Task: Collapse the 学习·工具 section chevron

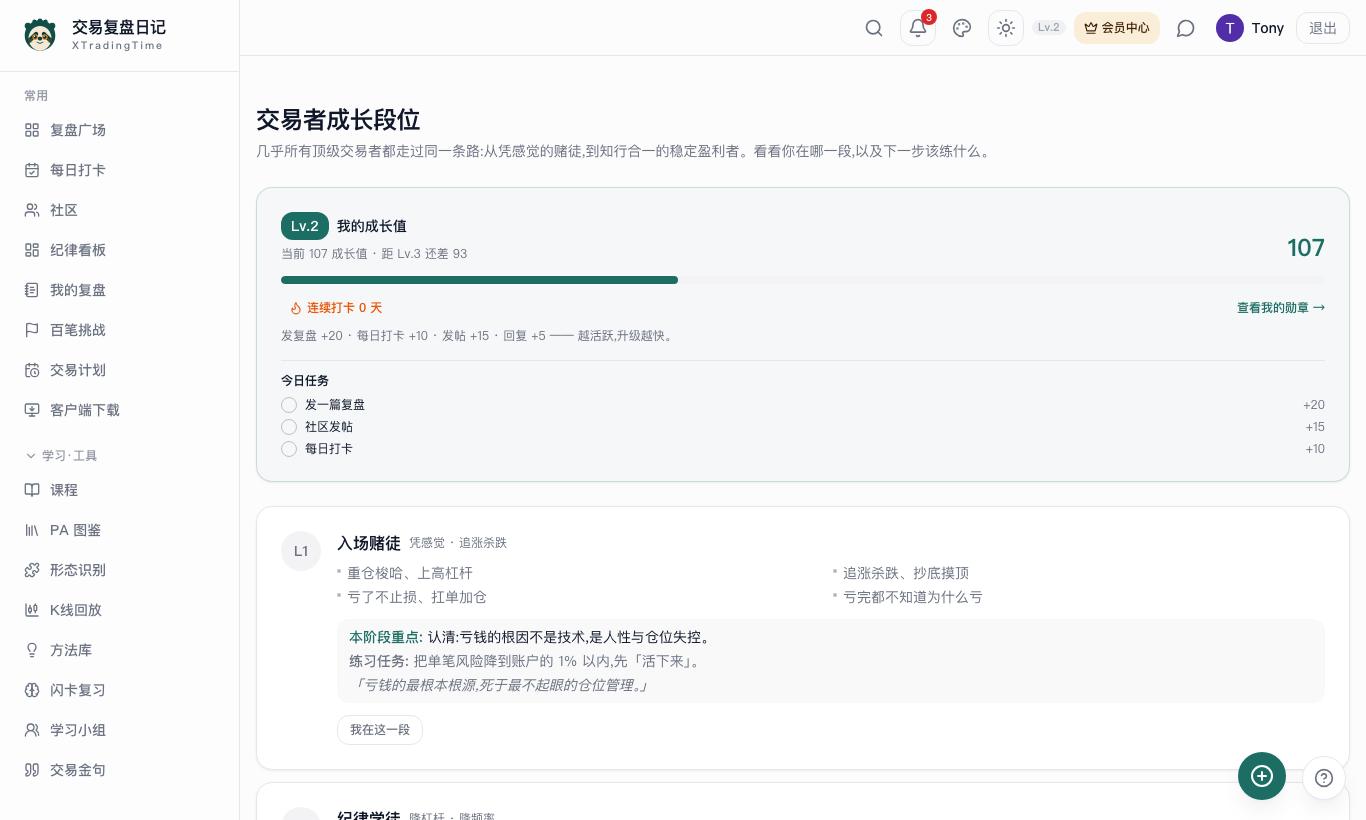Action: pyautogui.click(x=30, y=456)
